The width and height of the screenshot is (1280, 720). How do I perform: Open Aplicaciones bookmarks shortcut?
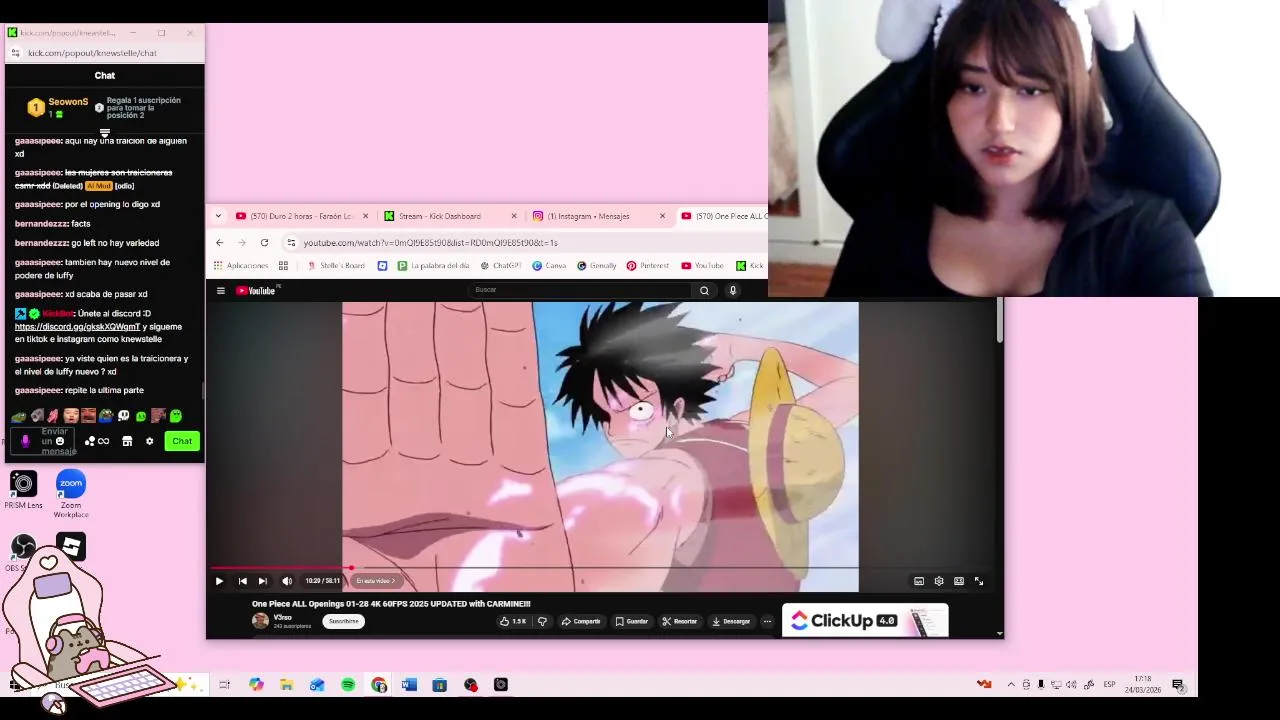pyautogui.click(x=240, y=266)
